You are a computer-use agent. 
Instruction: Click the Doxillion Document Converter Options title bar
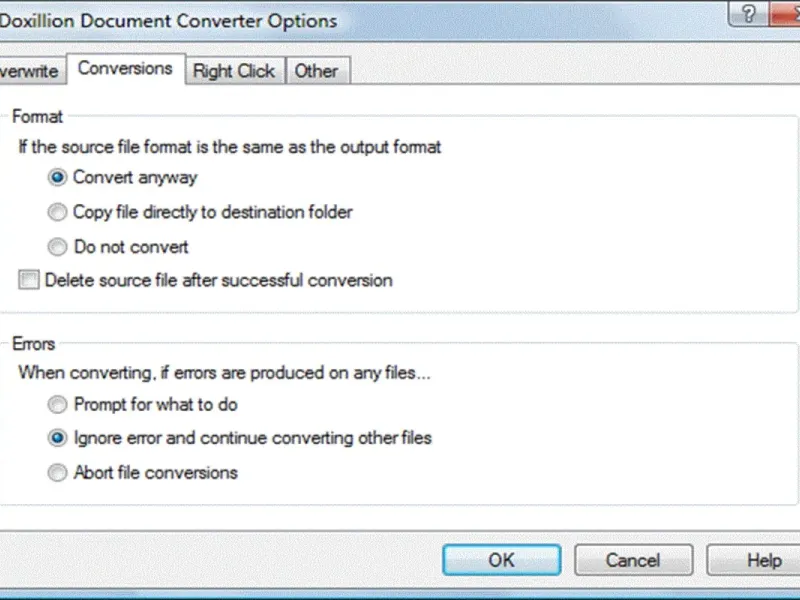pos(300,19)
